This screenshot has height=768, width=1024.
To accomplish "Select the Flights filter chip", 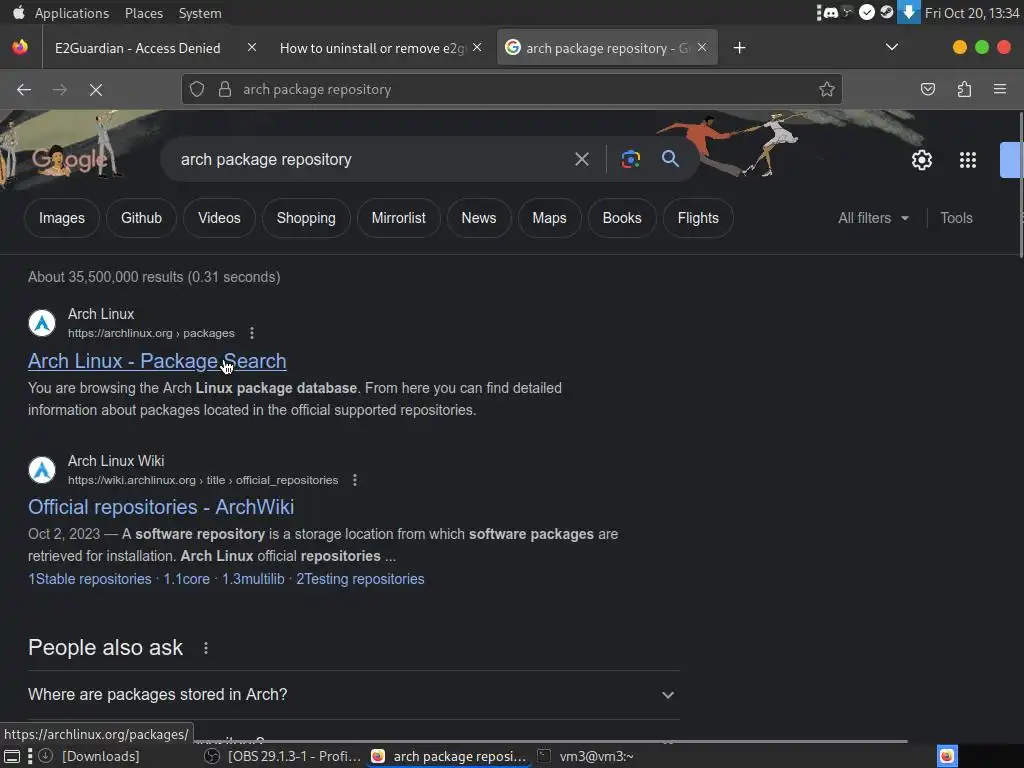I will [697, 218].
